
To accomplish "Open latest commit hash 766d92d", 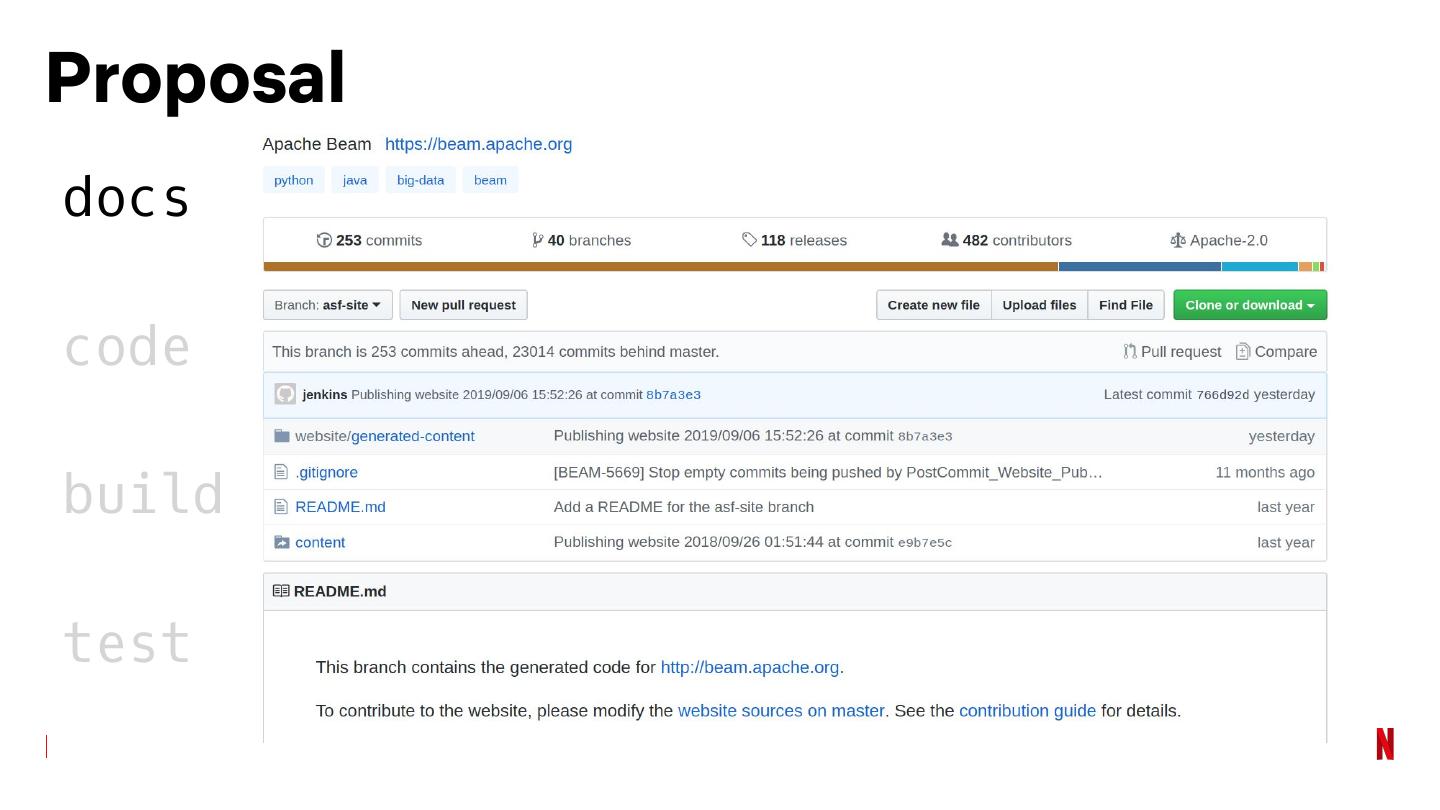I will pos(1223,395).
